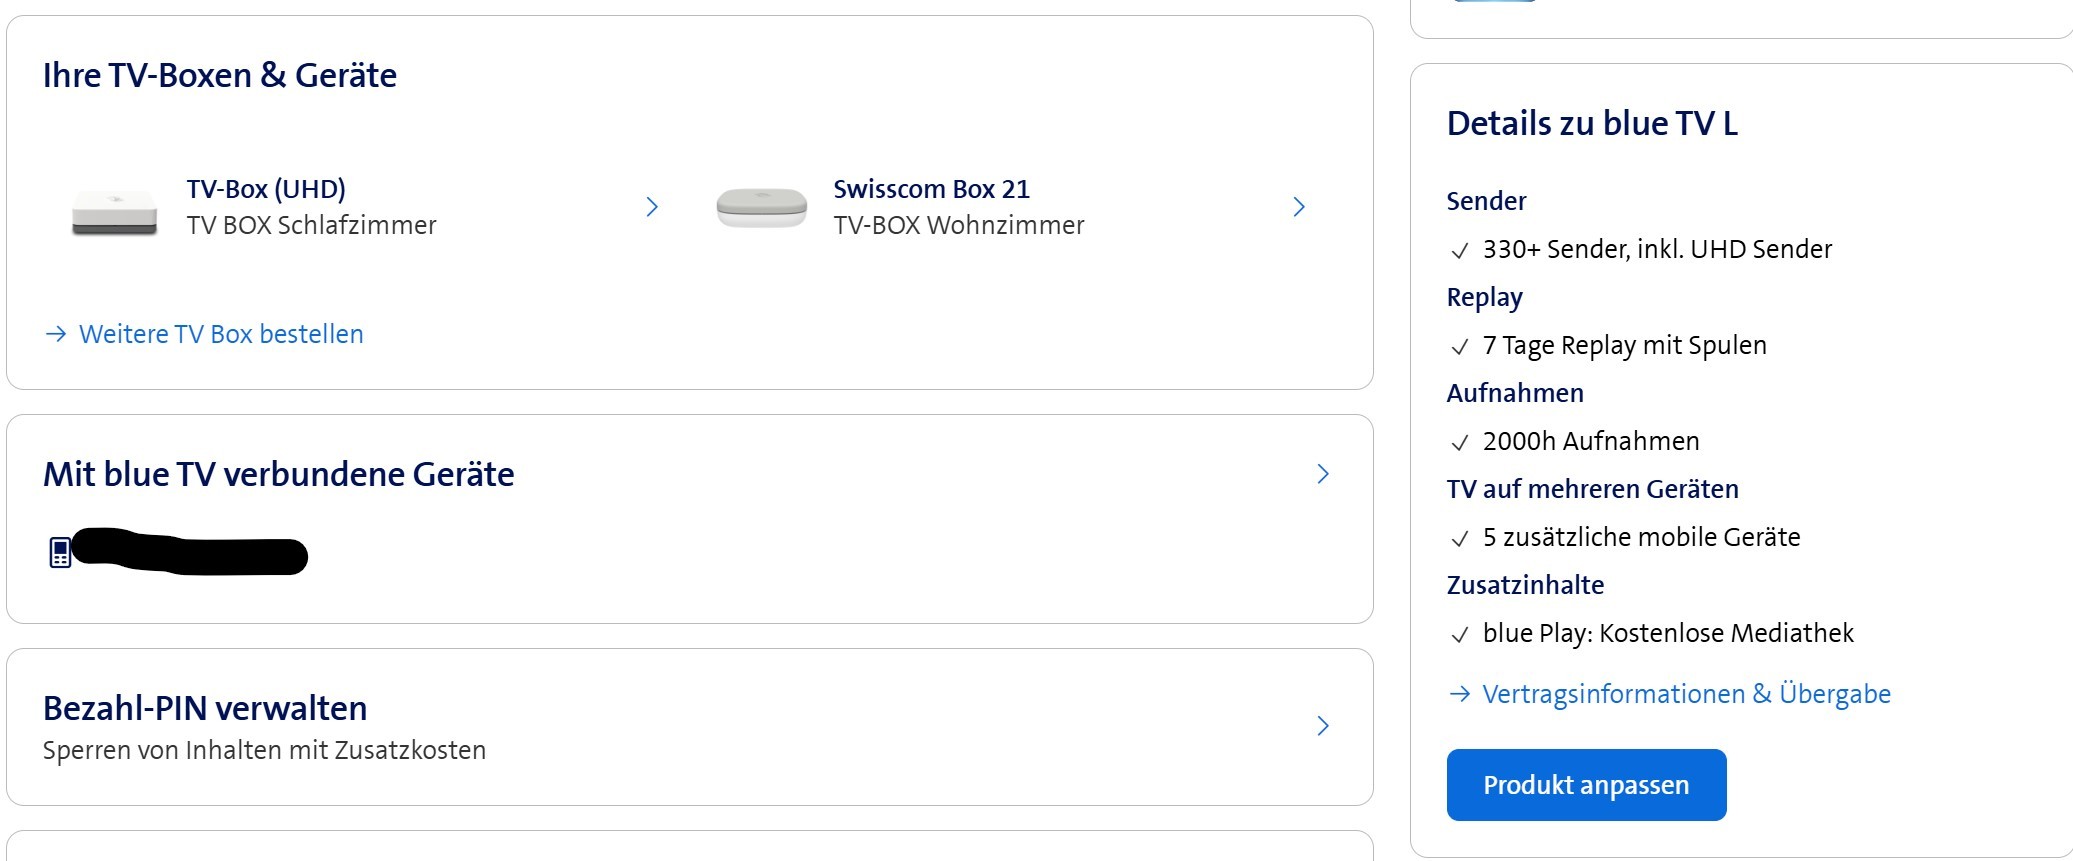Screen dimensions: 2073x861
Task: Click checkmark next to blue Play Mediathek
Action: pyautogui.click(x=1460, y=635)
